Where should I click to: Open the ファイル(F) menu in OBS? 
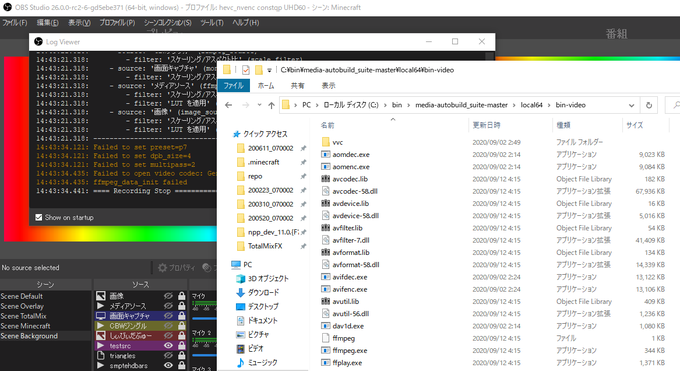(15, 23)
